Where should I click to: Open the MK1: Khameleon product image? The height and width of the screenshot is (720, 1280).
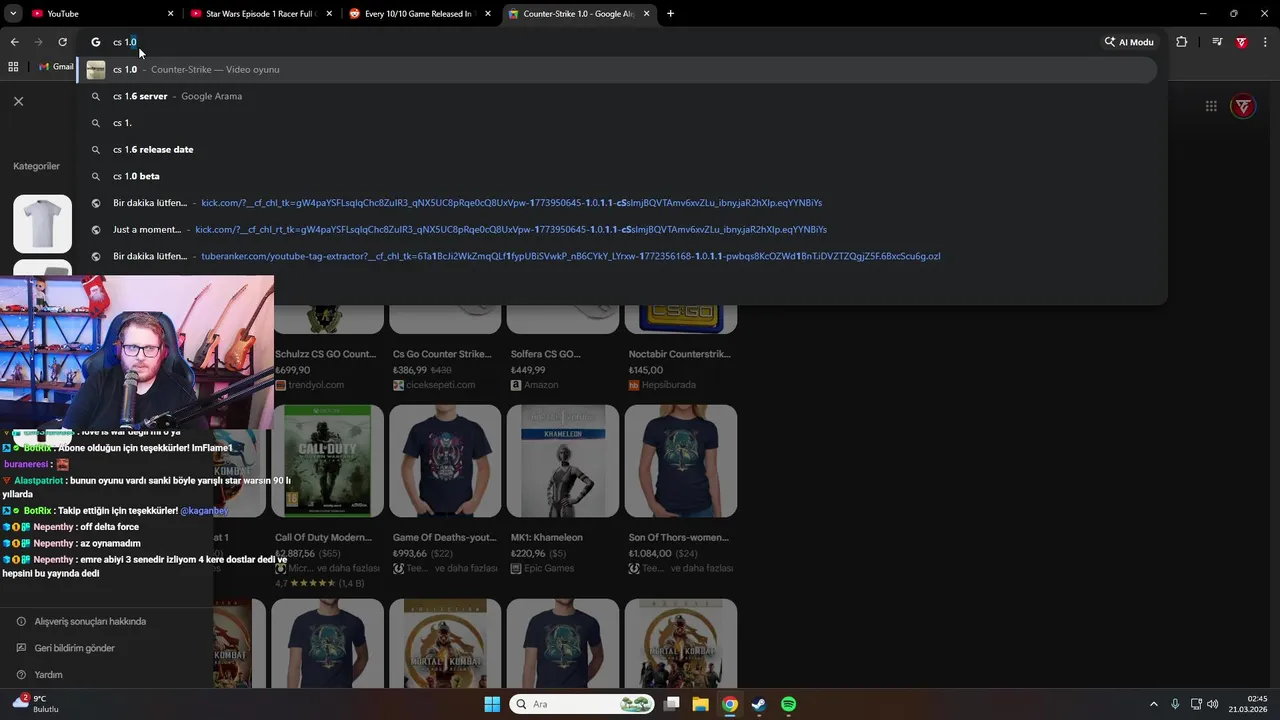563,461
